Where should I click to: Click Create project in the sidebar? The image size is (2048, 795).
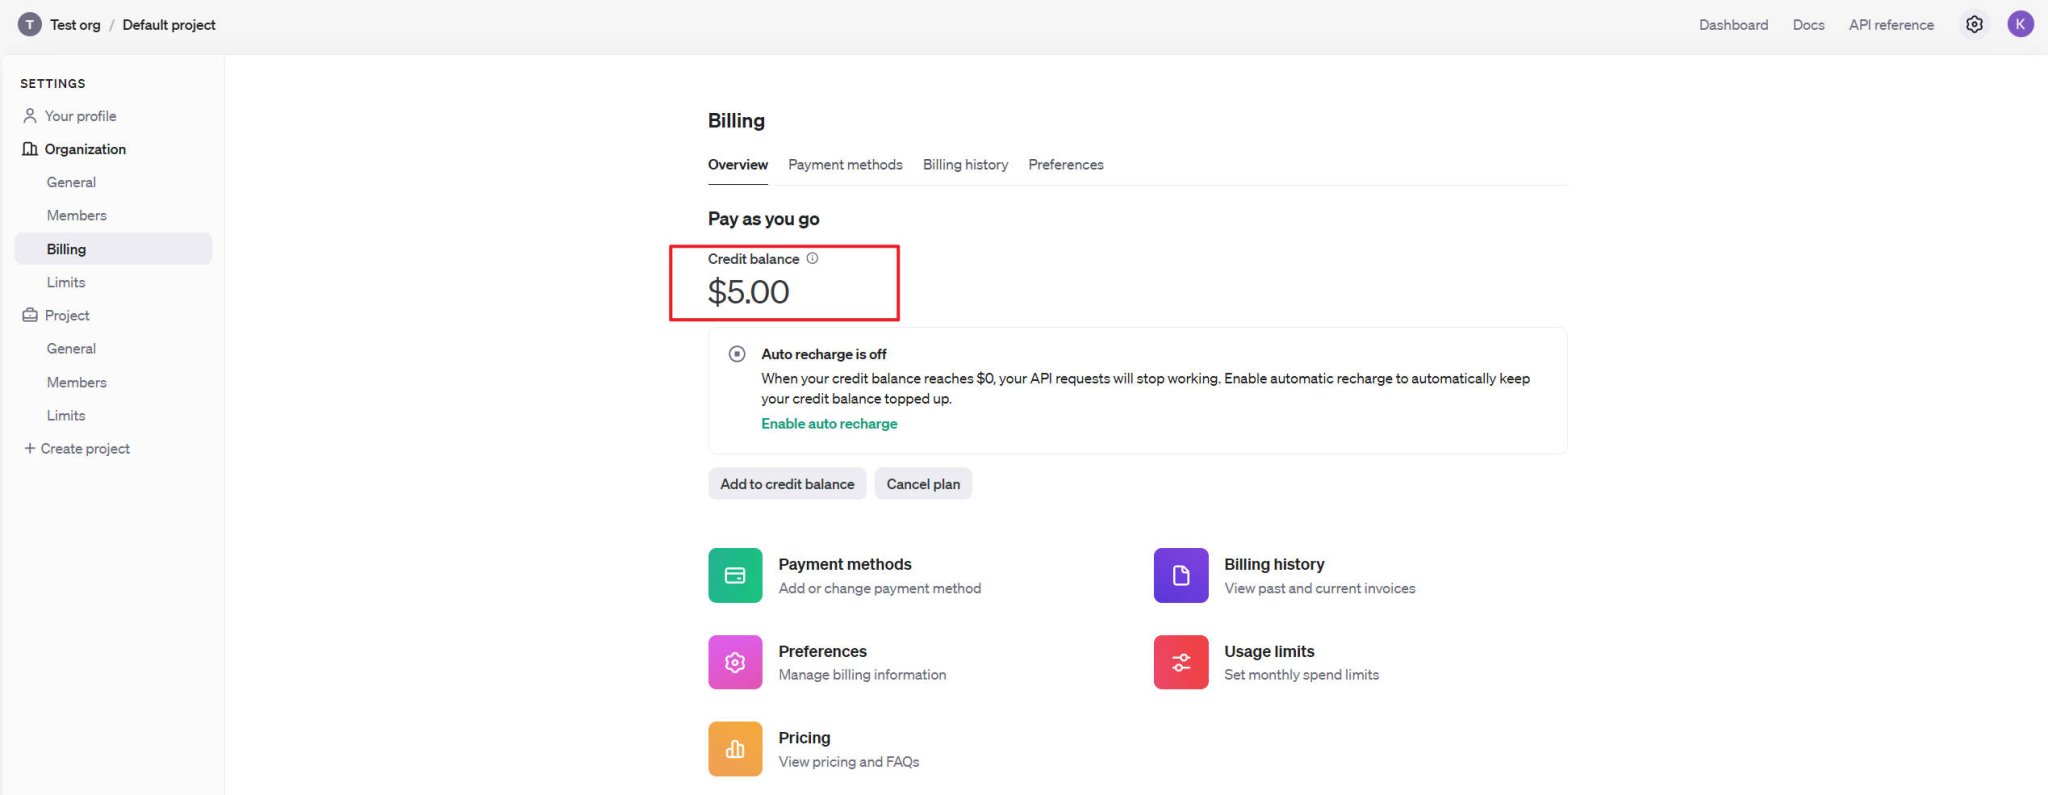tap(85, 449)
